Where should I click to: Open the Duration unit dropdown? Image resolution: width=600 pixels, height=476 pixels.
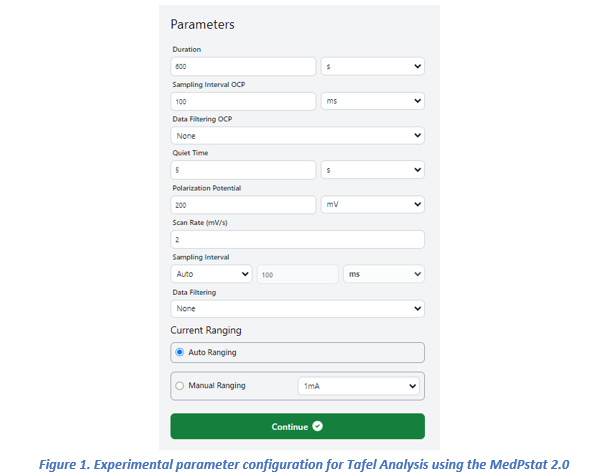(x=372, y=67)
